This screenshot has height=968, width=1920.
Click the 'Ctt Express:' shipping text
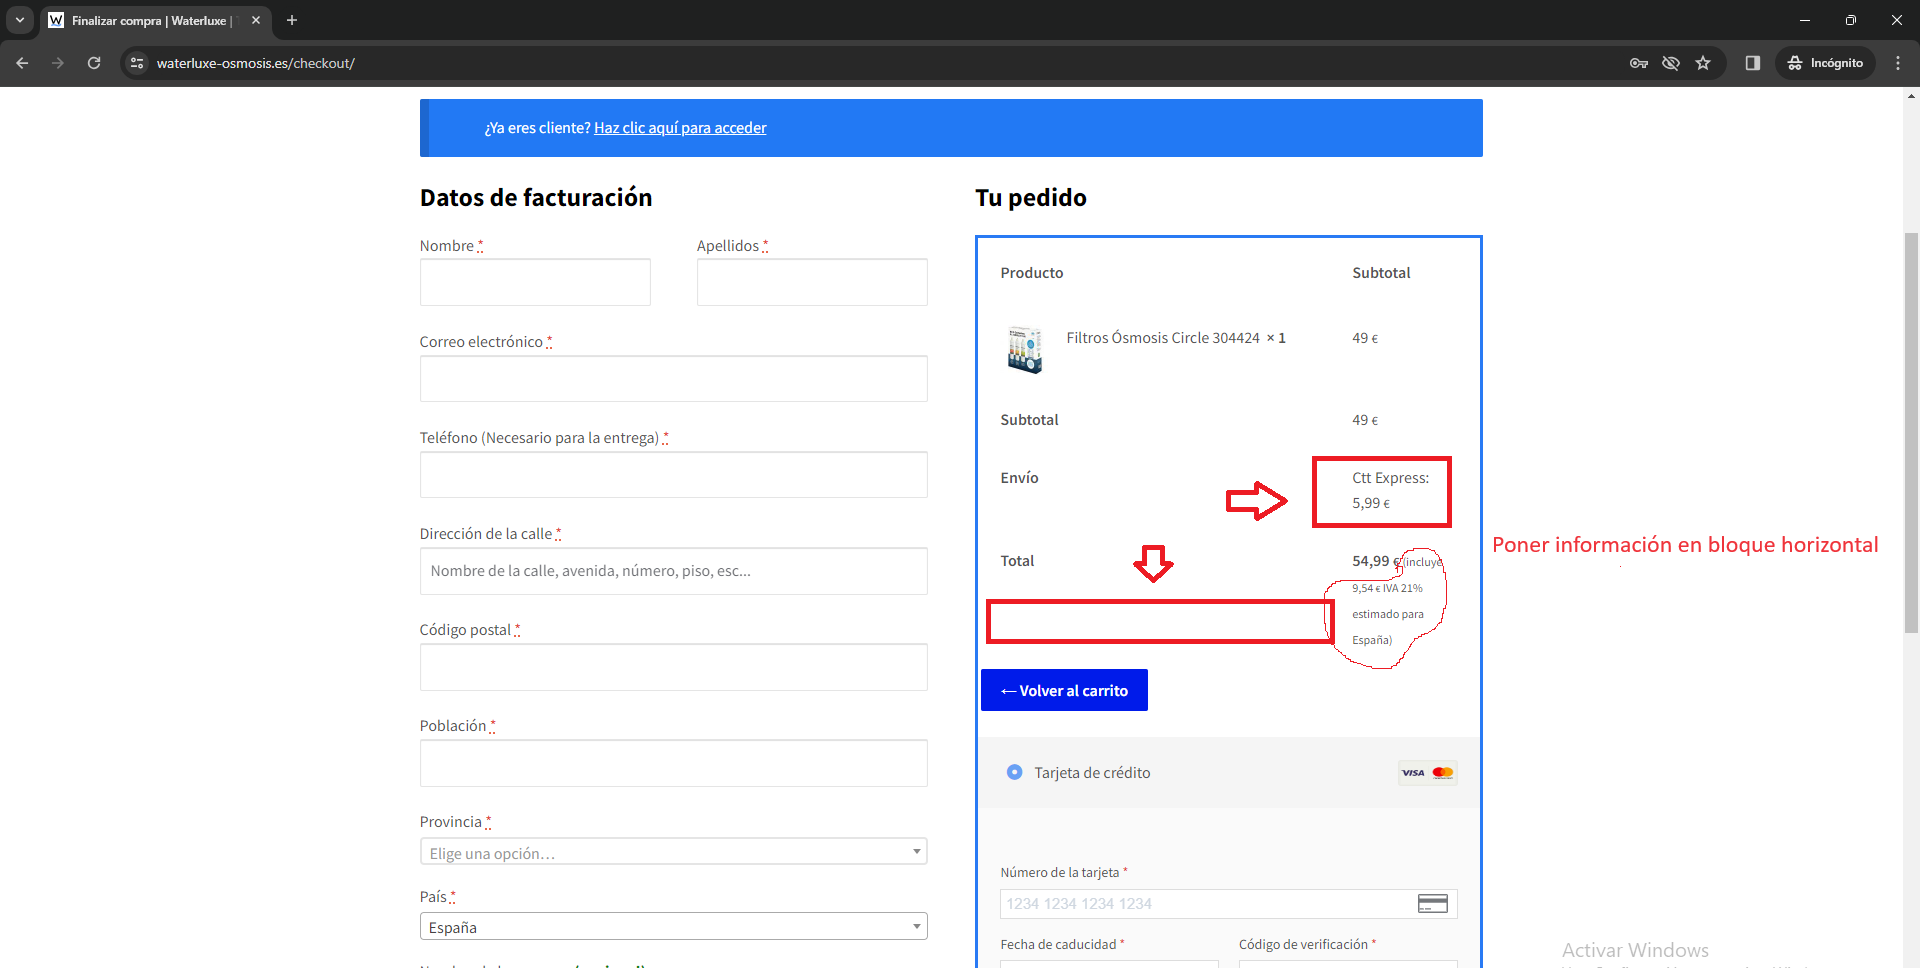pyautogui.click(x=1391, y=478)
